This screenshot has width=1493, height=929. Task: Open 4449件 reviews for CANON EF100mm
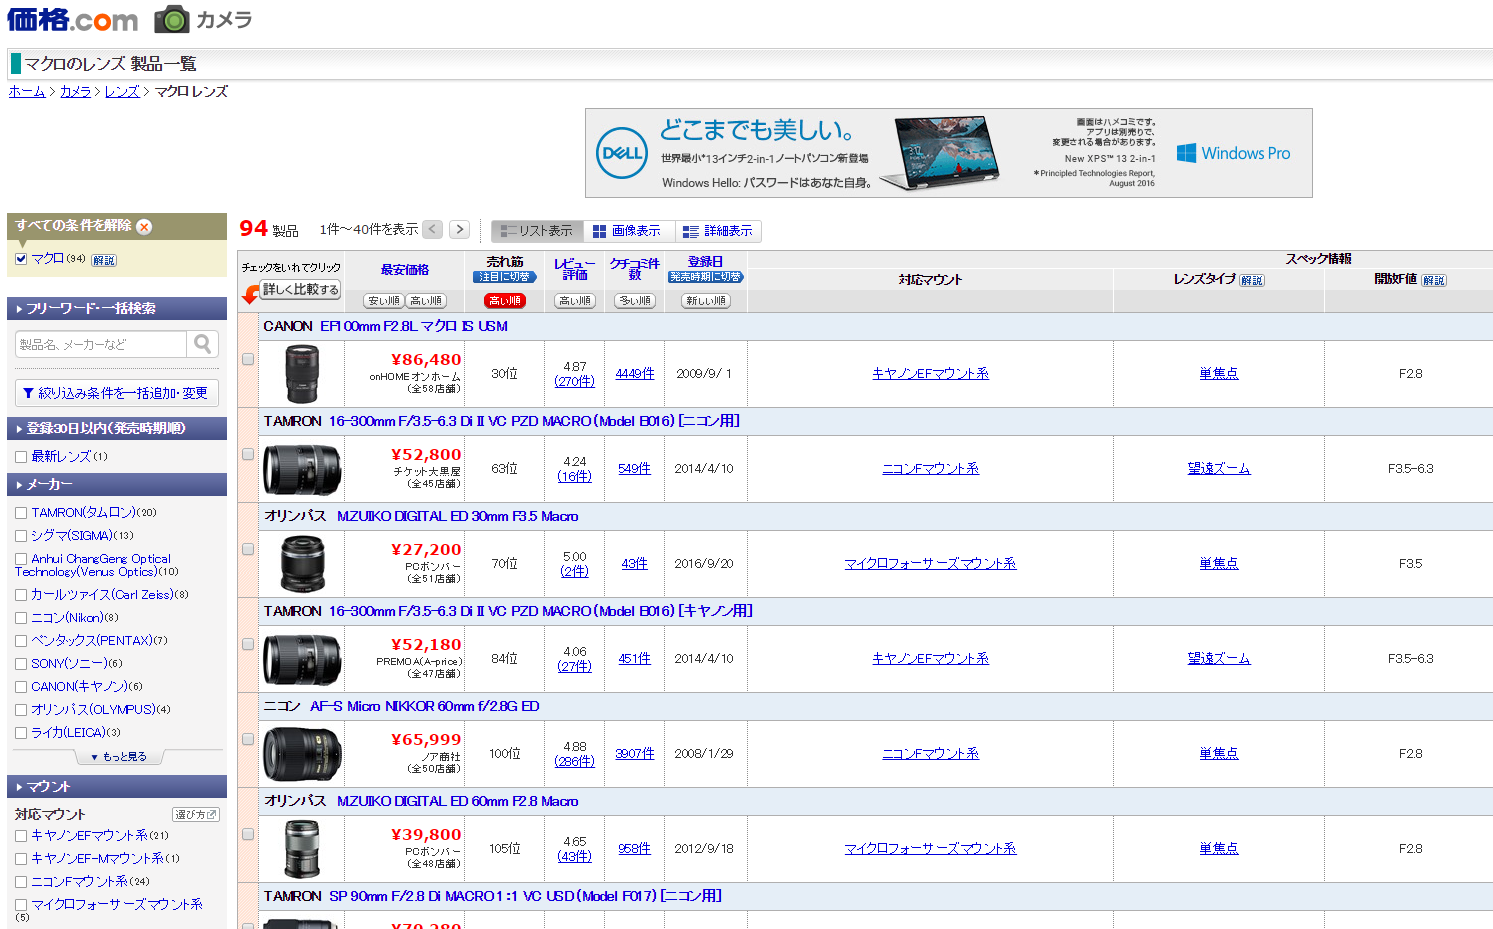635,374
